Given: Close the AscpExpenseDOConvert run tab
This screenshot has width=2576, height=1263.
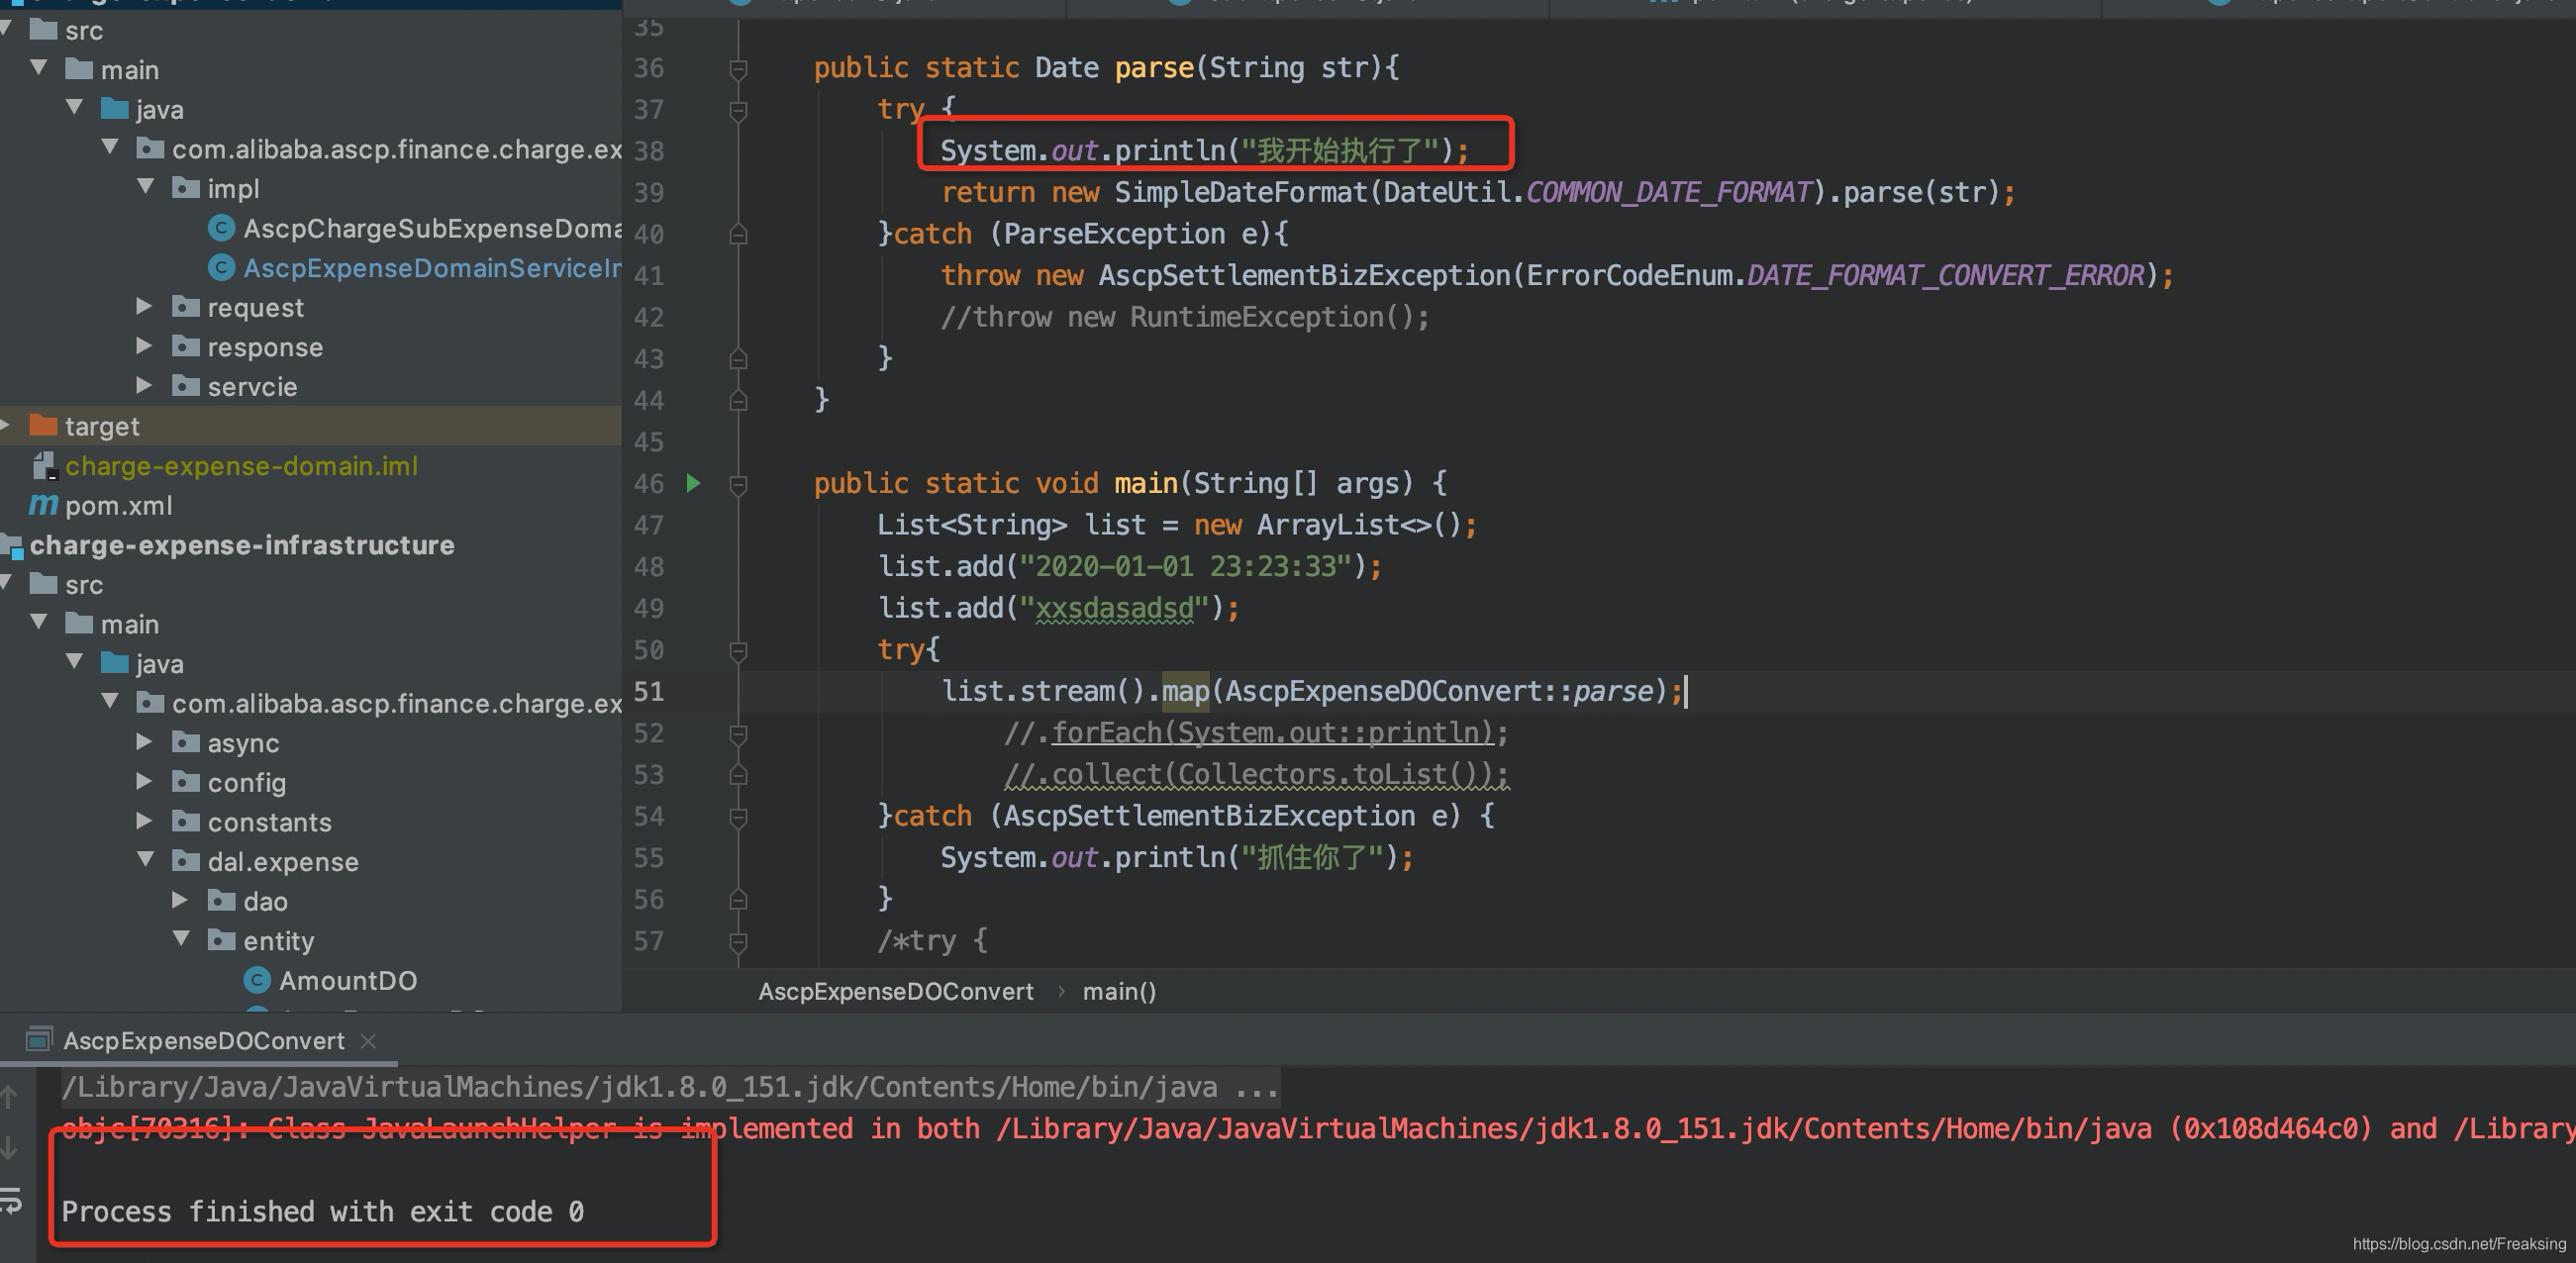Looking at the screenshot, I should pos(368,1041).
